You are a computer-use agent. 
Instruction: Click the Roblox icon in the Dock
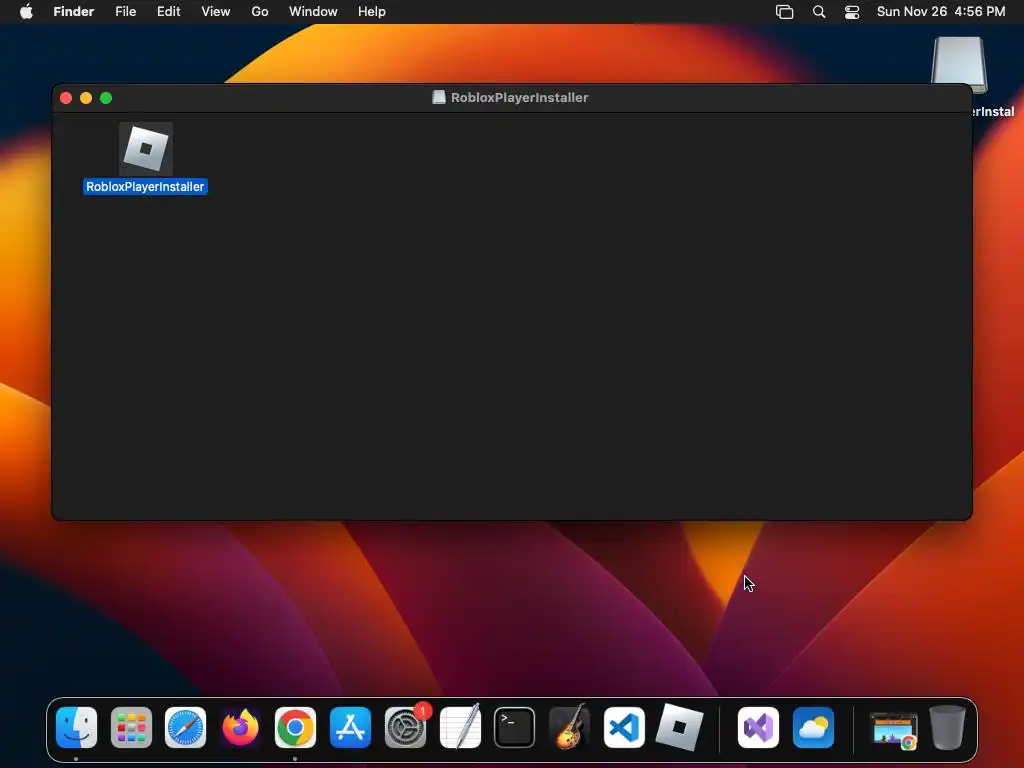[x=679, y=728]
